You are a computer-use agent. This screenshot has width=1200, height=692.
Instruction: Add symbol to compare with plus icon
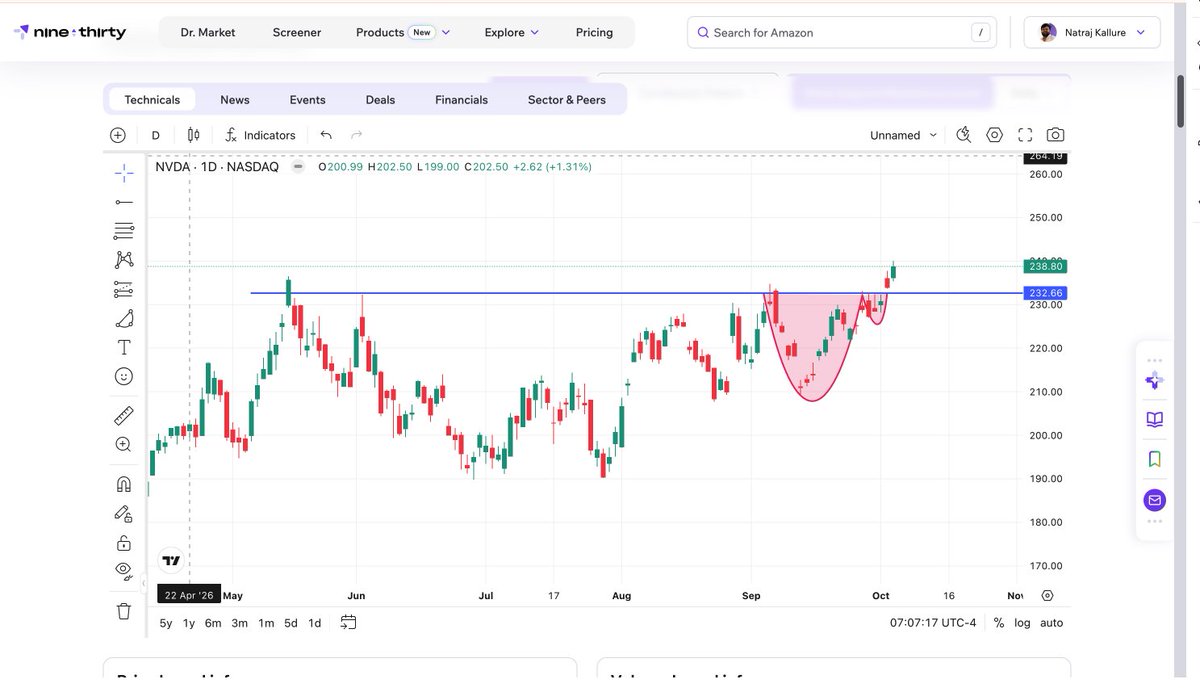tap(118, 135)
